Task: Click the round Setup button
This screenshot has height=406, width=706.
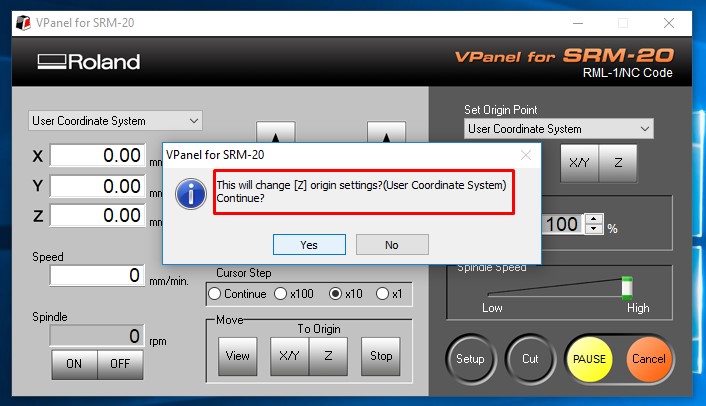Action: point(471,359)
